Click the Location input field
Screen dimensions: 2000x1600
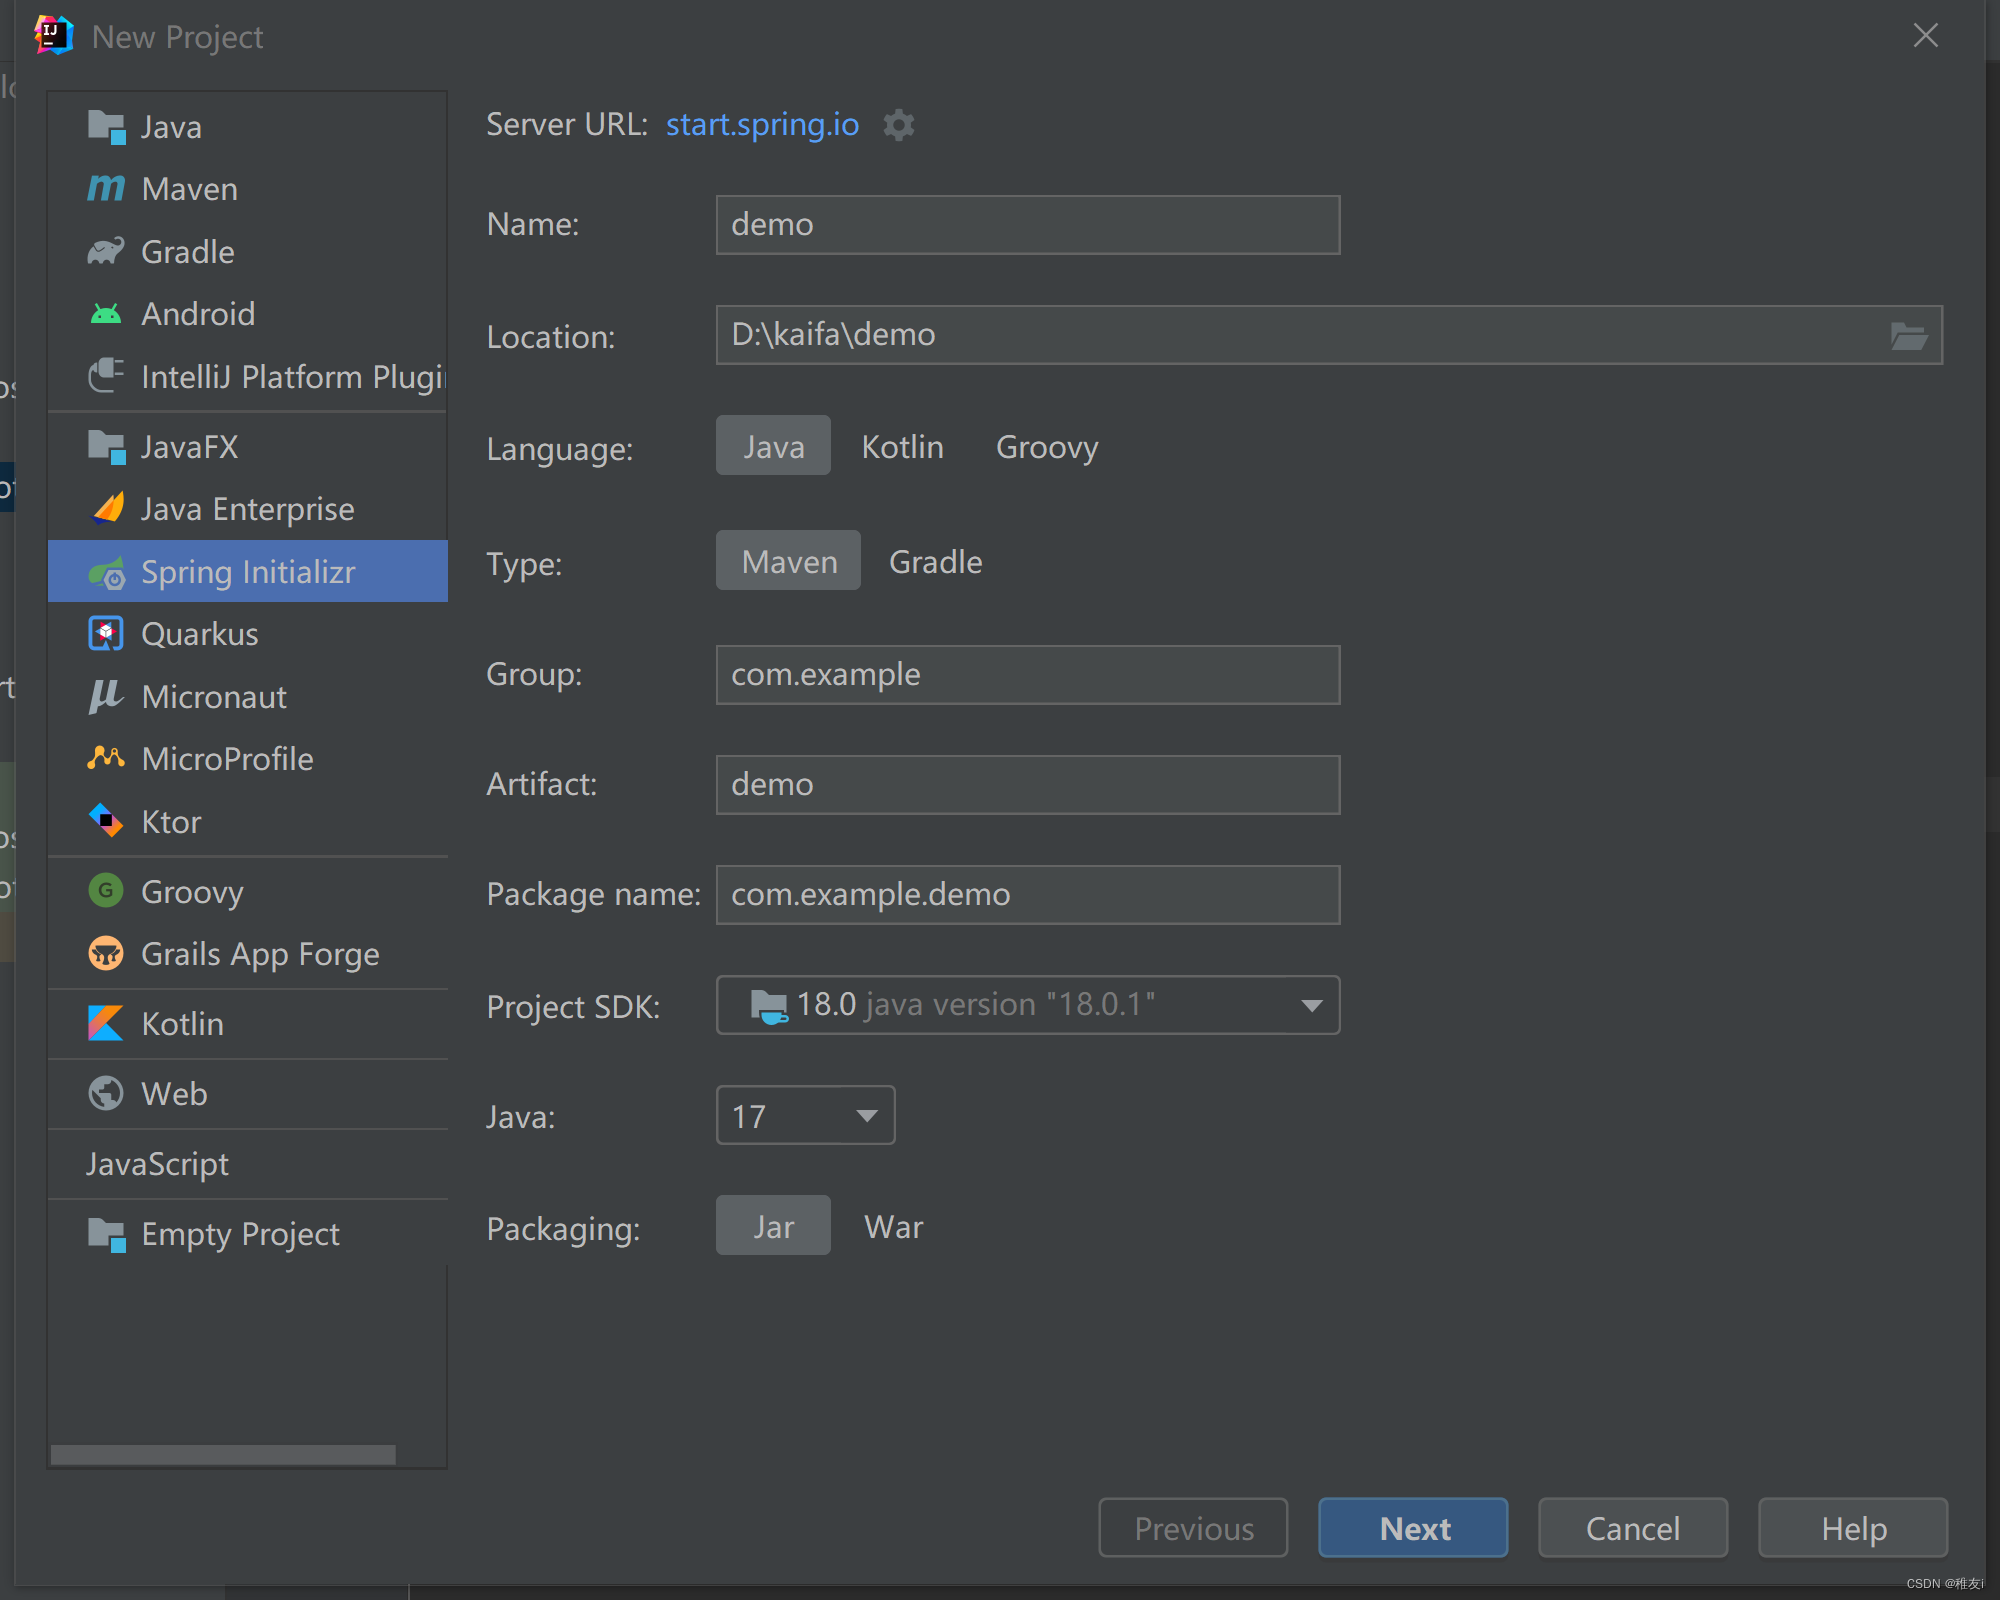click(1329, 335)
